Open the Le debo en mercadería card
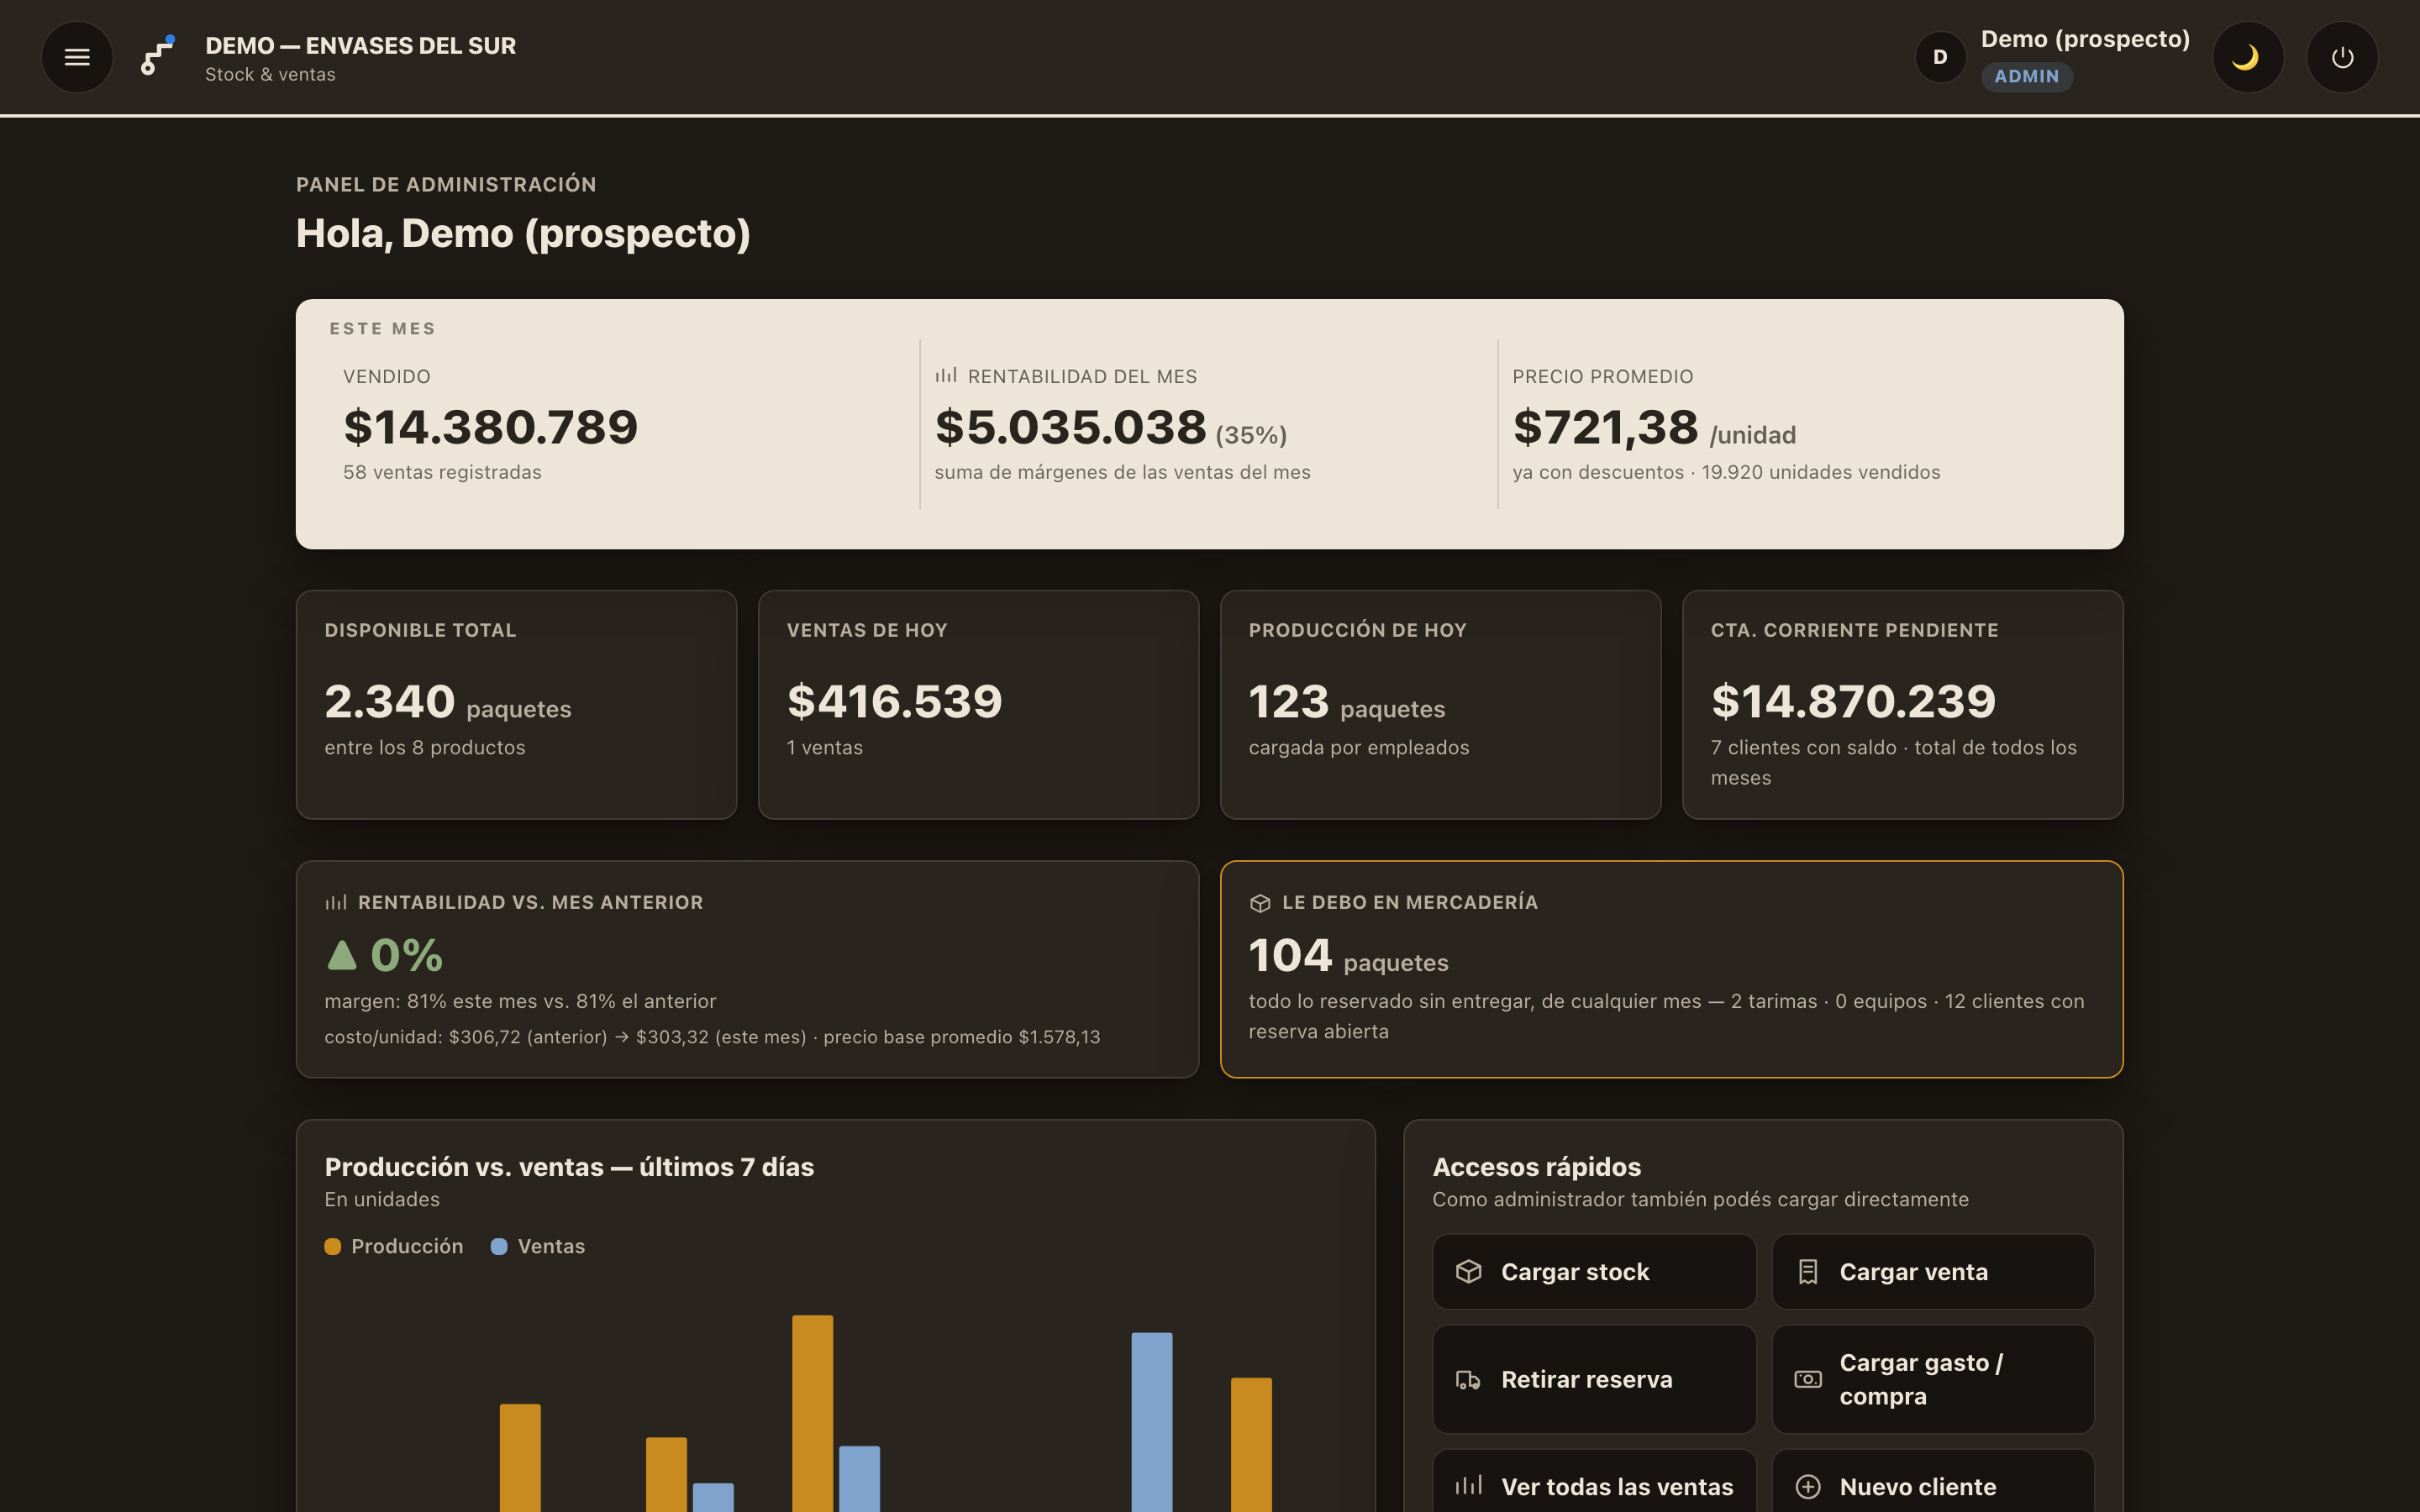 (x=1671, y=968)
